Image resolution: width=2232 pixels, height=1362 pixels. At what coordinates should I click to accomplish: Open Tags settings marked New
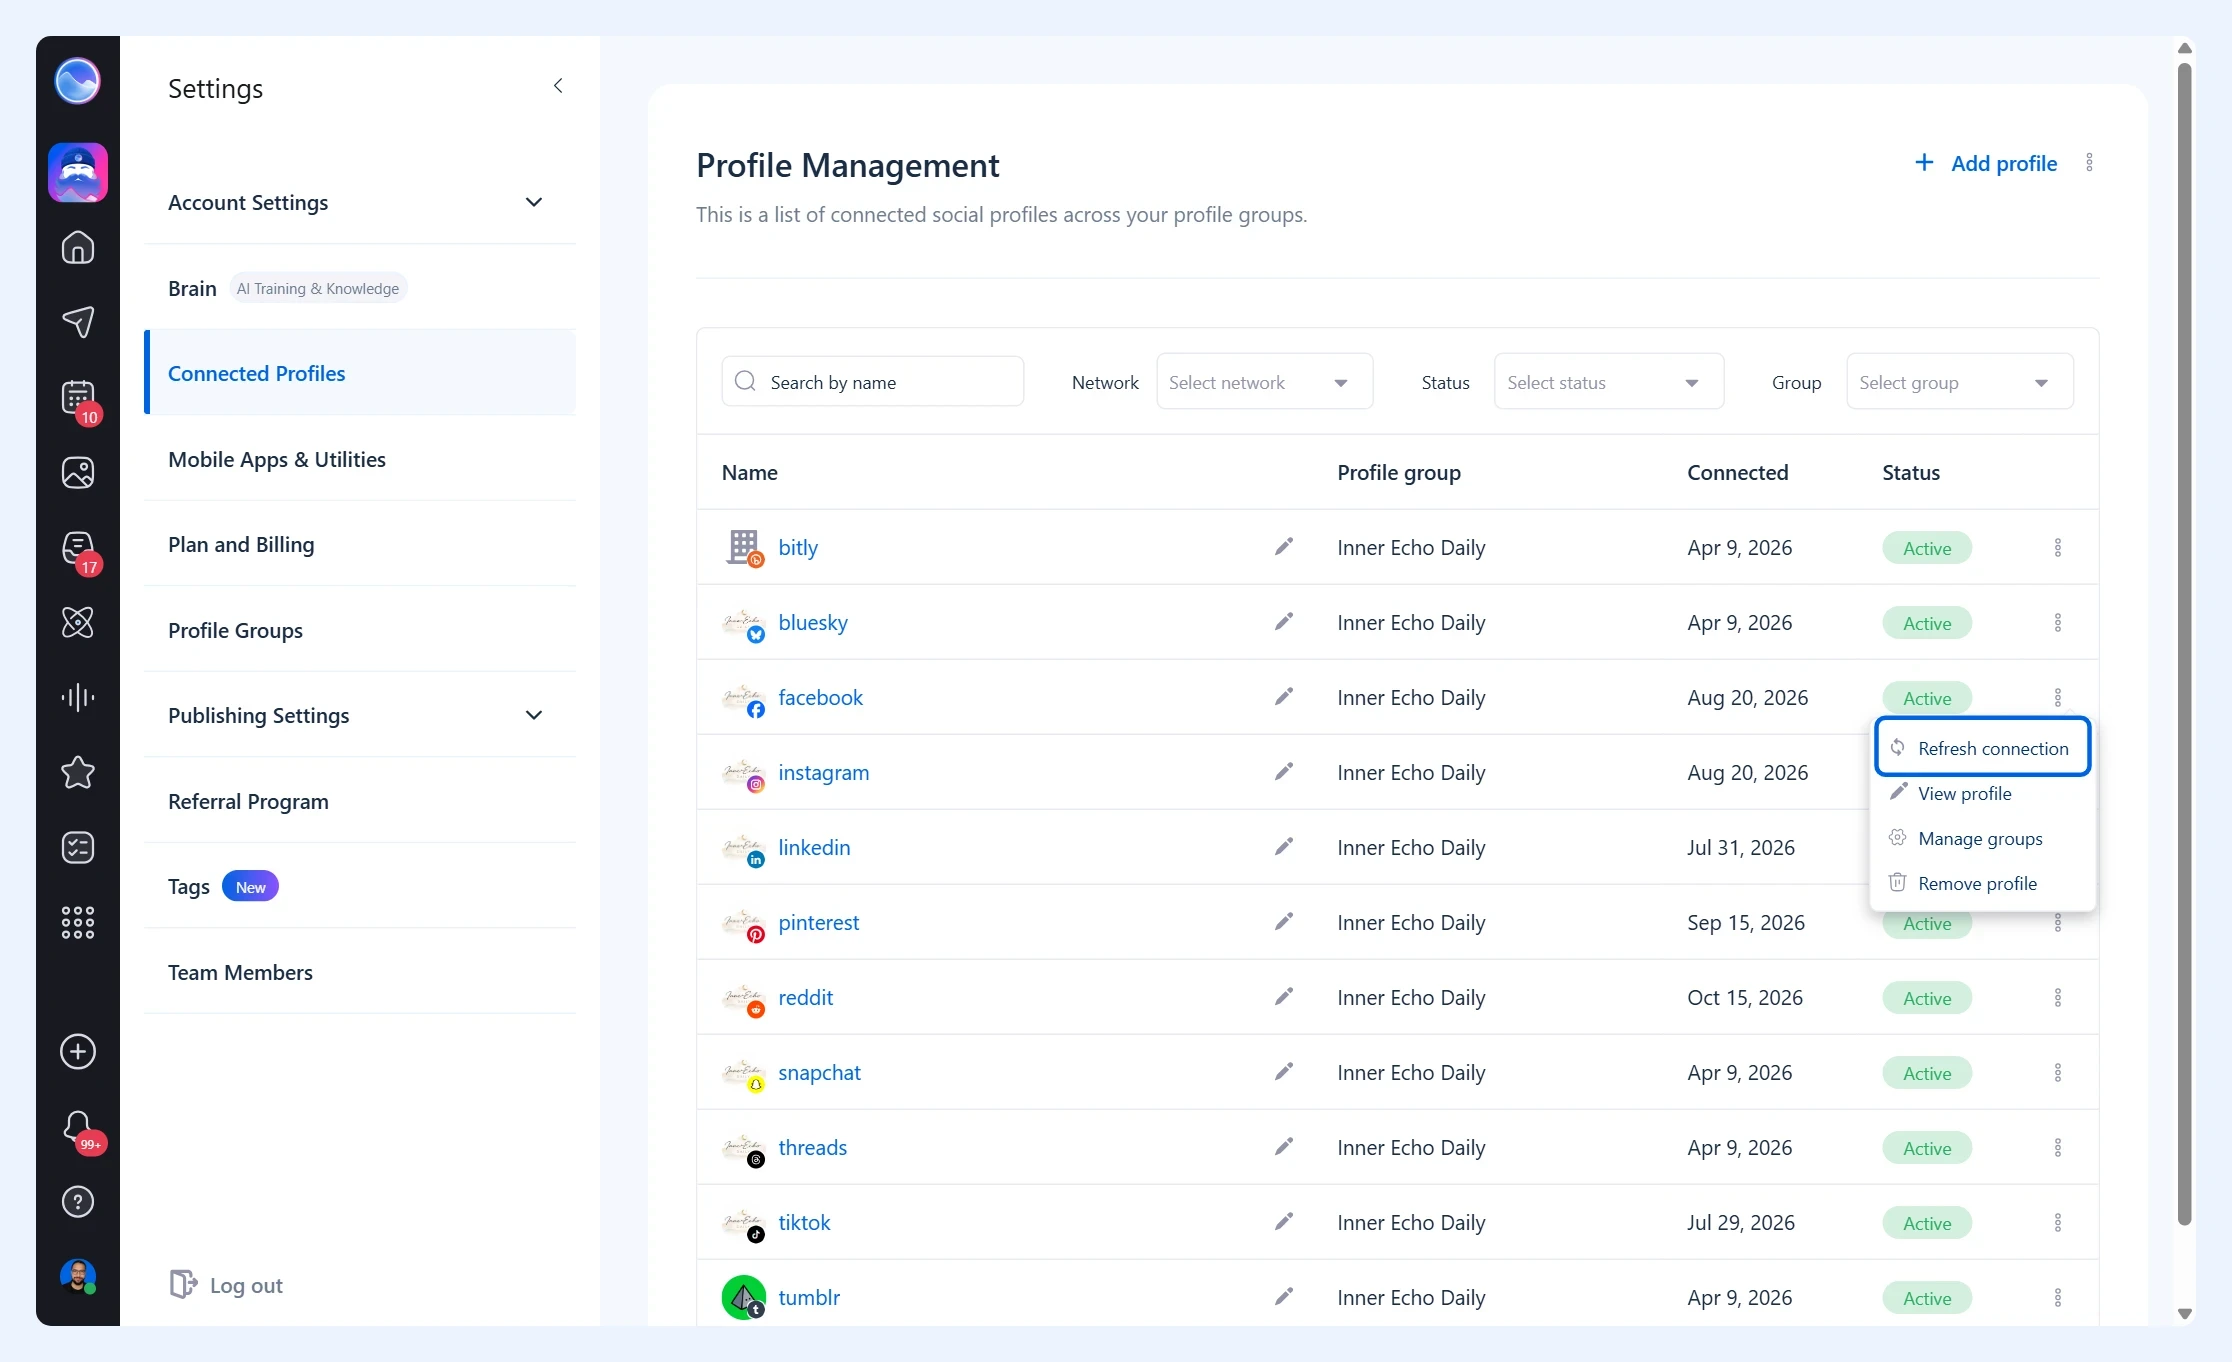(360, 886)
